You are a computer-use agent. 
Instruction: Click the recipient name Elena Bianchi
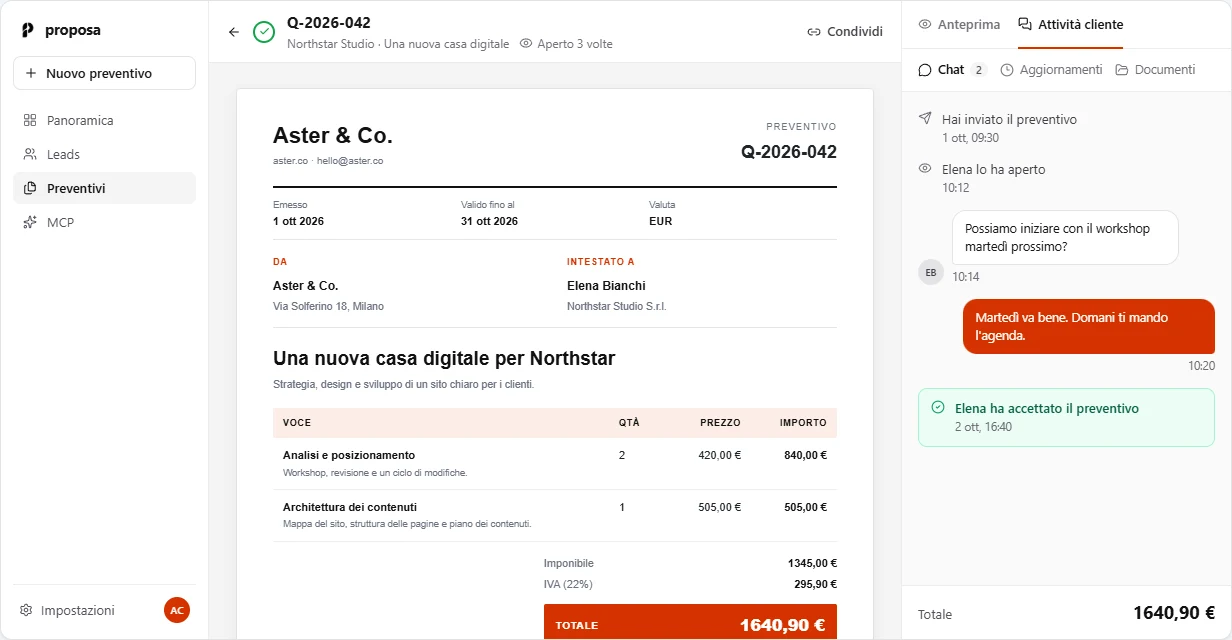pos(606,286)
